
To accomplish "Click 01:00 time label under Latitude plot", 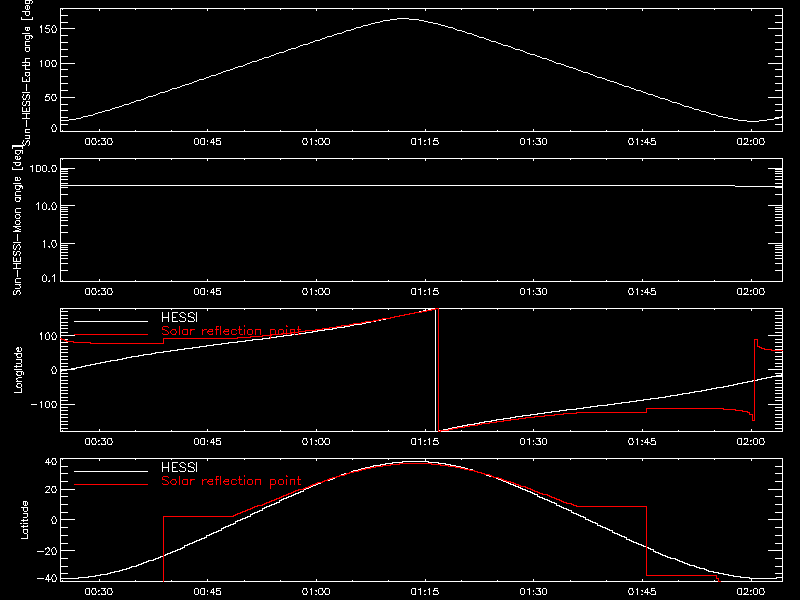I will [x=316, y=592].
